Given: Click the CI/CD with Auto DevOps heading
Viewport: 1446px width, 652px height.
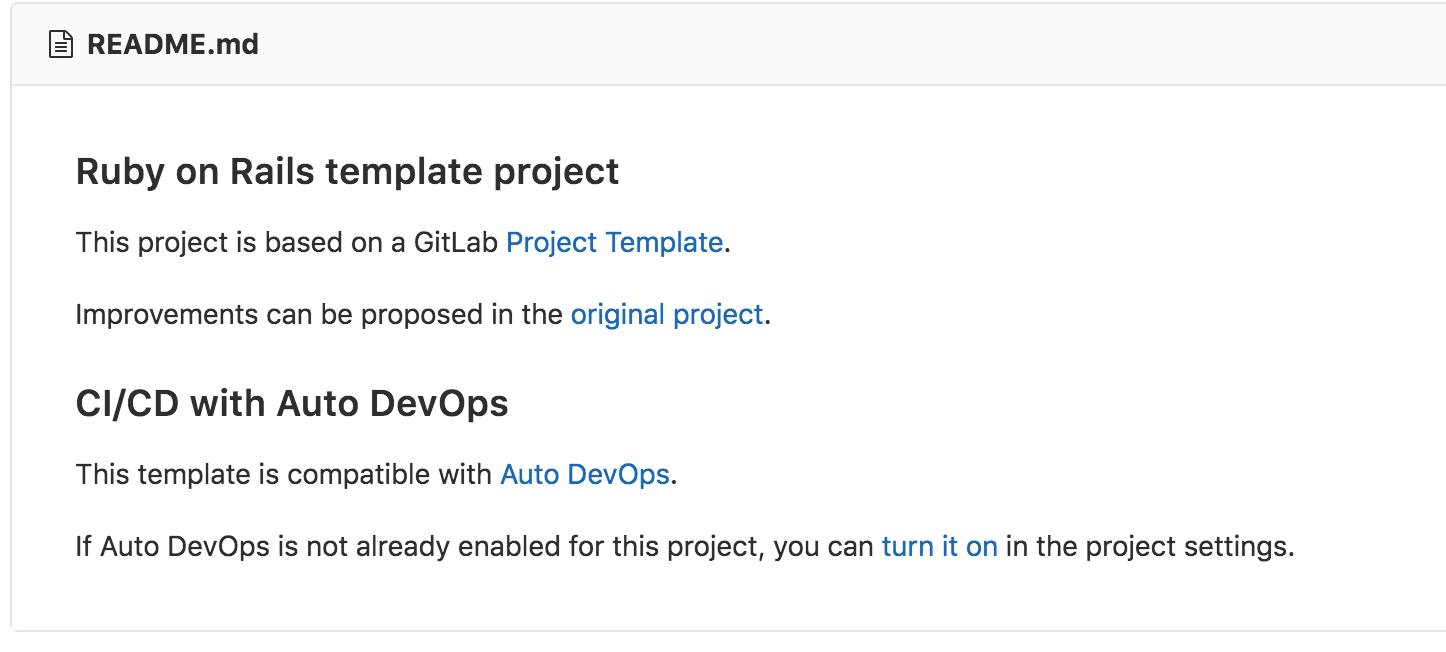Looking at the screenshot, I should [x=291, y=403].
